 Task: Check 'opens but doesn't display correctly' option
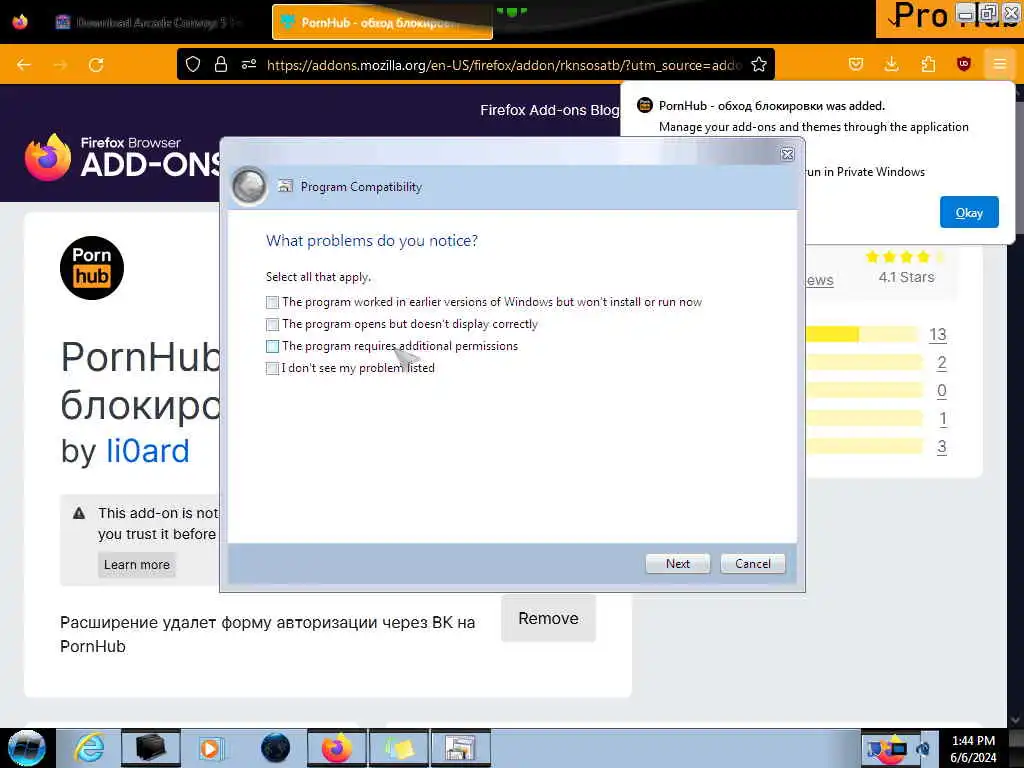point(272,325)
